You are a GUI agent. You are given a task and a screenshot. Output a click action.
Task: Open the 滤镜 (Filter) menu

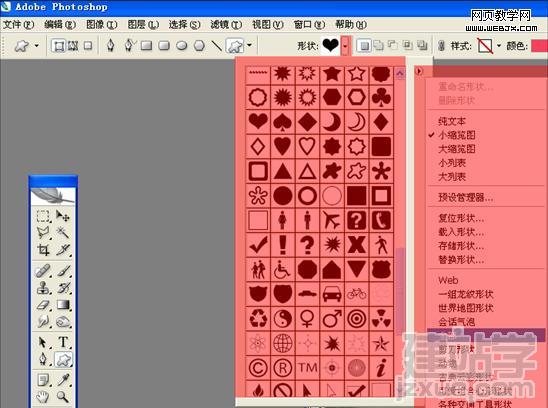coord(226,24)
